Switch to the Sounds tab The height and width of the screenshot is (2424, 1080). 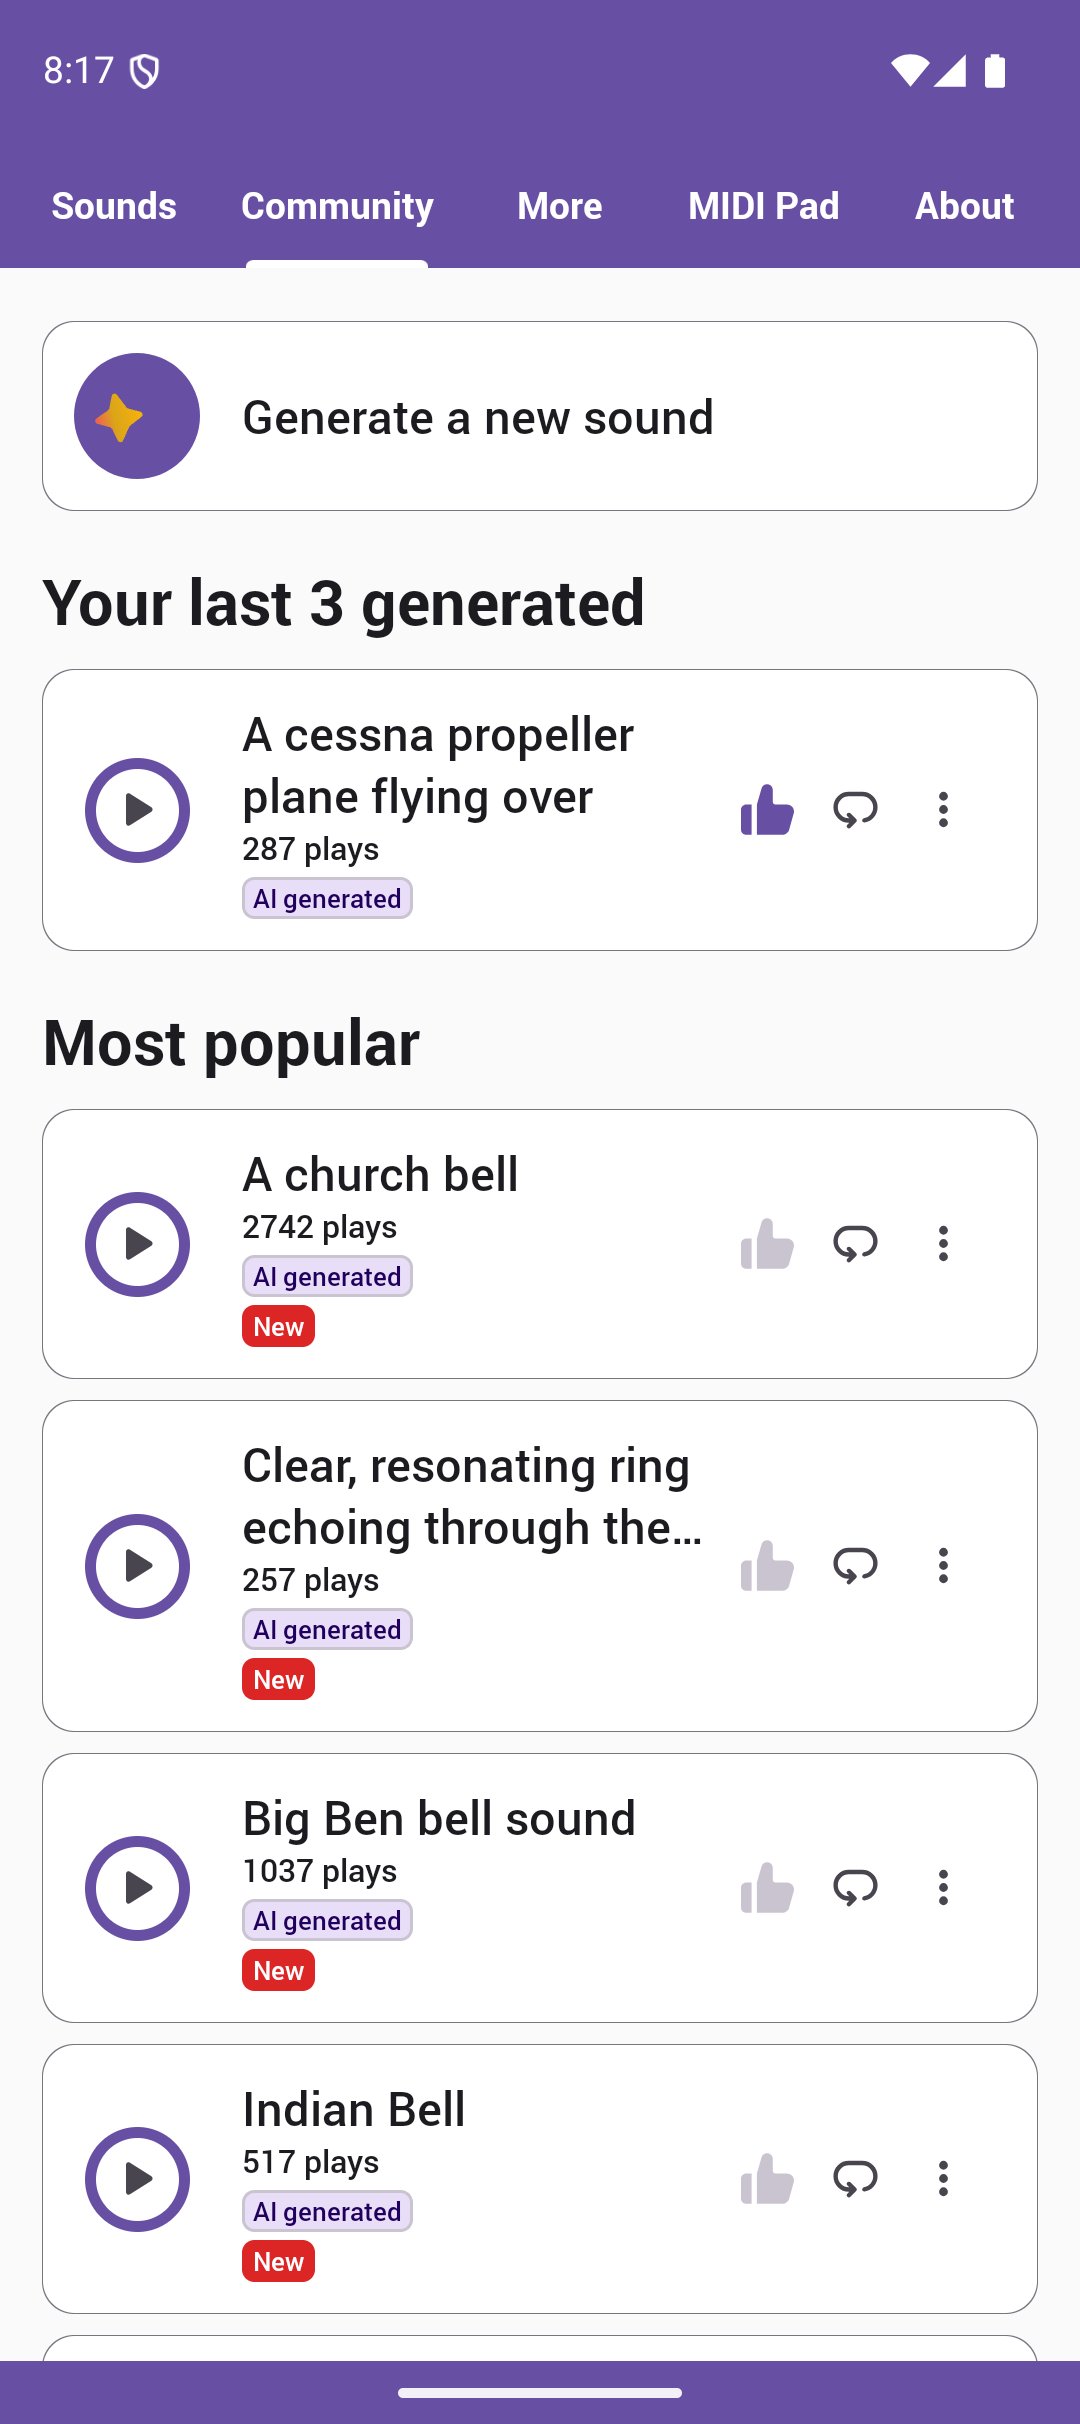114,206
